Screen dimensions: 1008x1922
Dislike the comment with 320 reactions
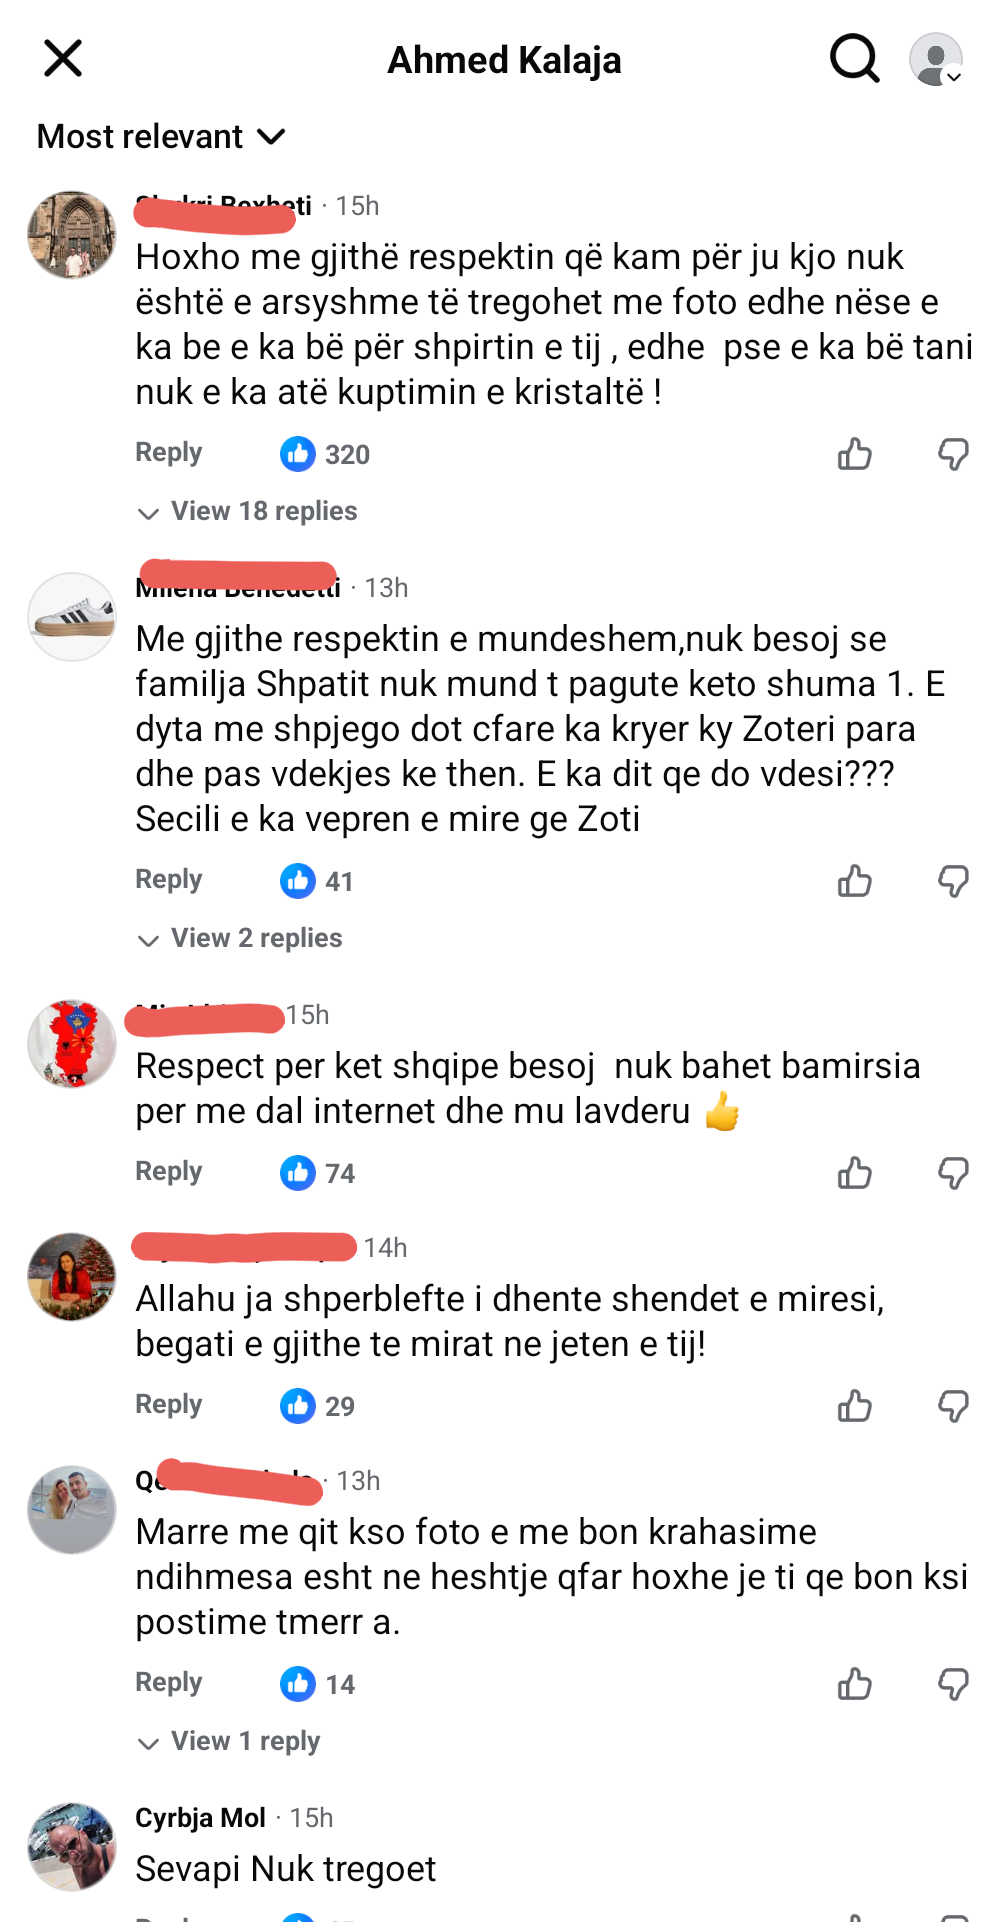pyautogui.click(x=953, y=454)
